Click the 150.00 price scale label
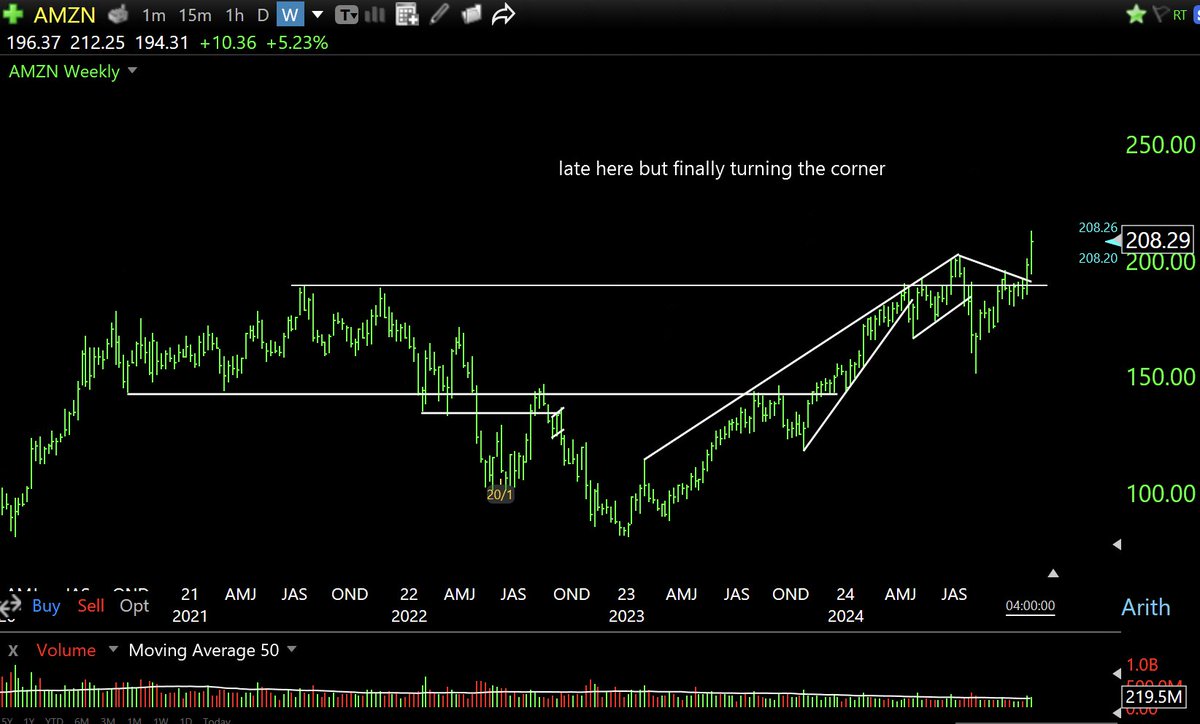 point(1160,377)
